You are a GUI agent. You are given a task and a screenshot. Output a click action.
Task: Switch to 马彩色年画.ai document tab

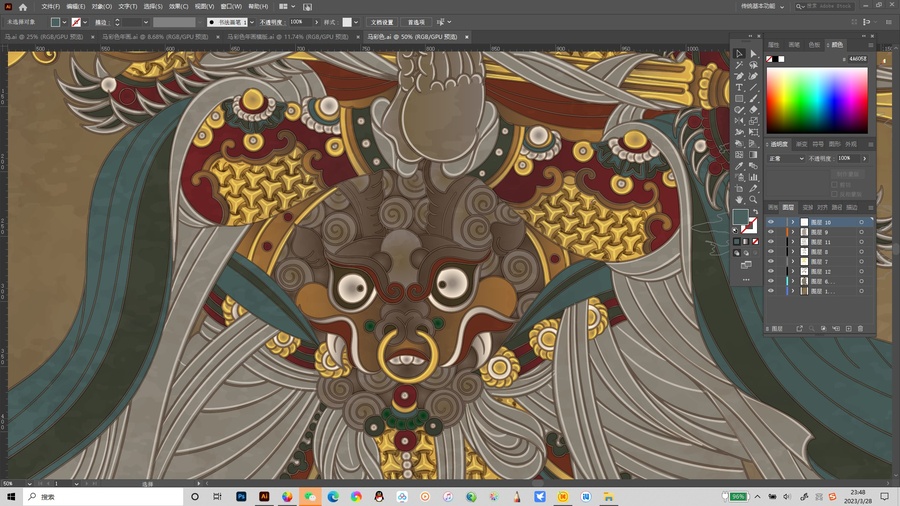click(x=155, y=37)
